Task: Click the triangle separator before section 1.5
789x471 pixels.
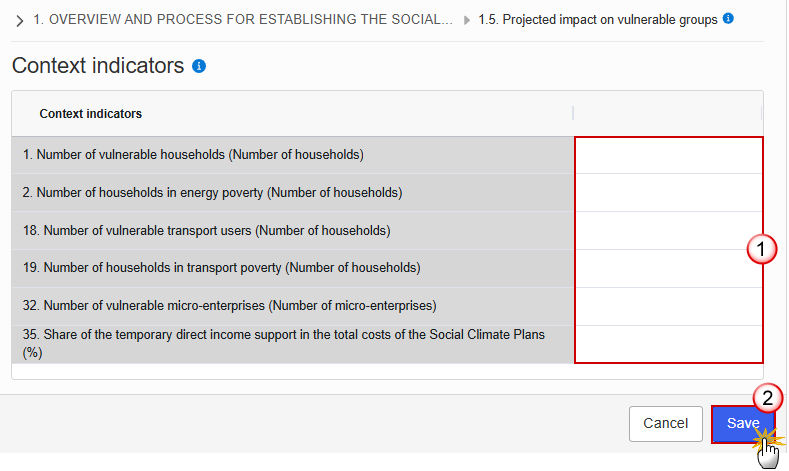Action: click(x=466, y=20)
